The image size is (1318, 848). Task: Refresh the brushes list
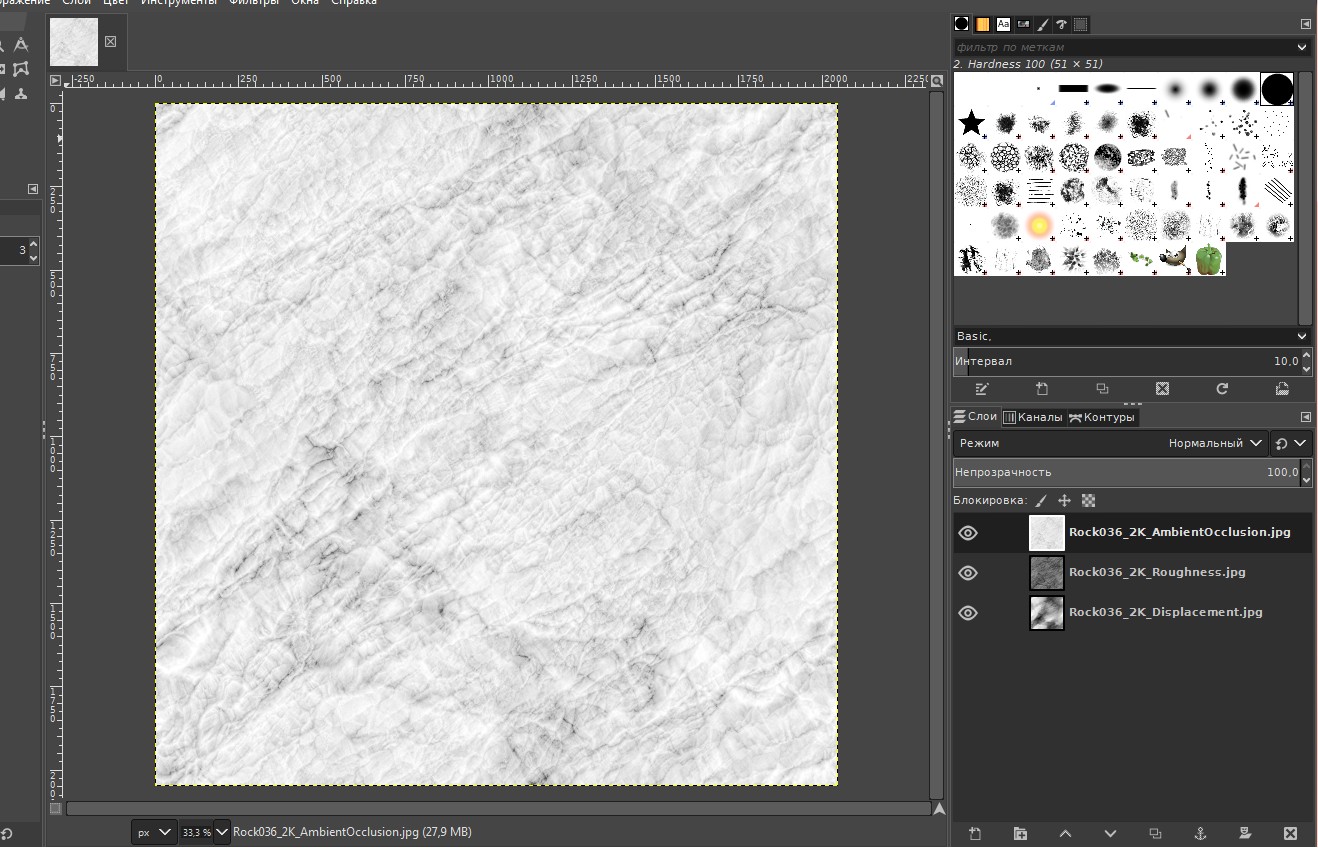point(1221,389)
